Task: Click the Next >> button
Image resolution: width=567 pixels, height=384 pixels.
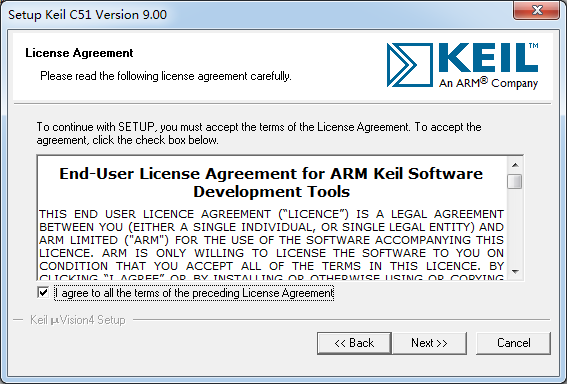Action: click(430, 343)
